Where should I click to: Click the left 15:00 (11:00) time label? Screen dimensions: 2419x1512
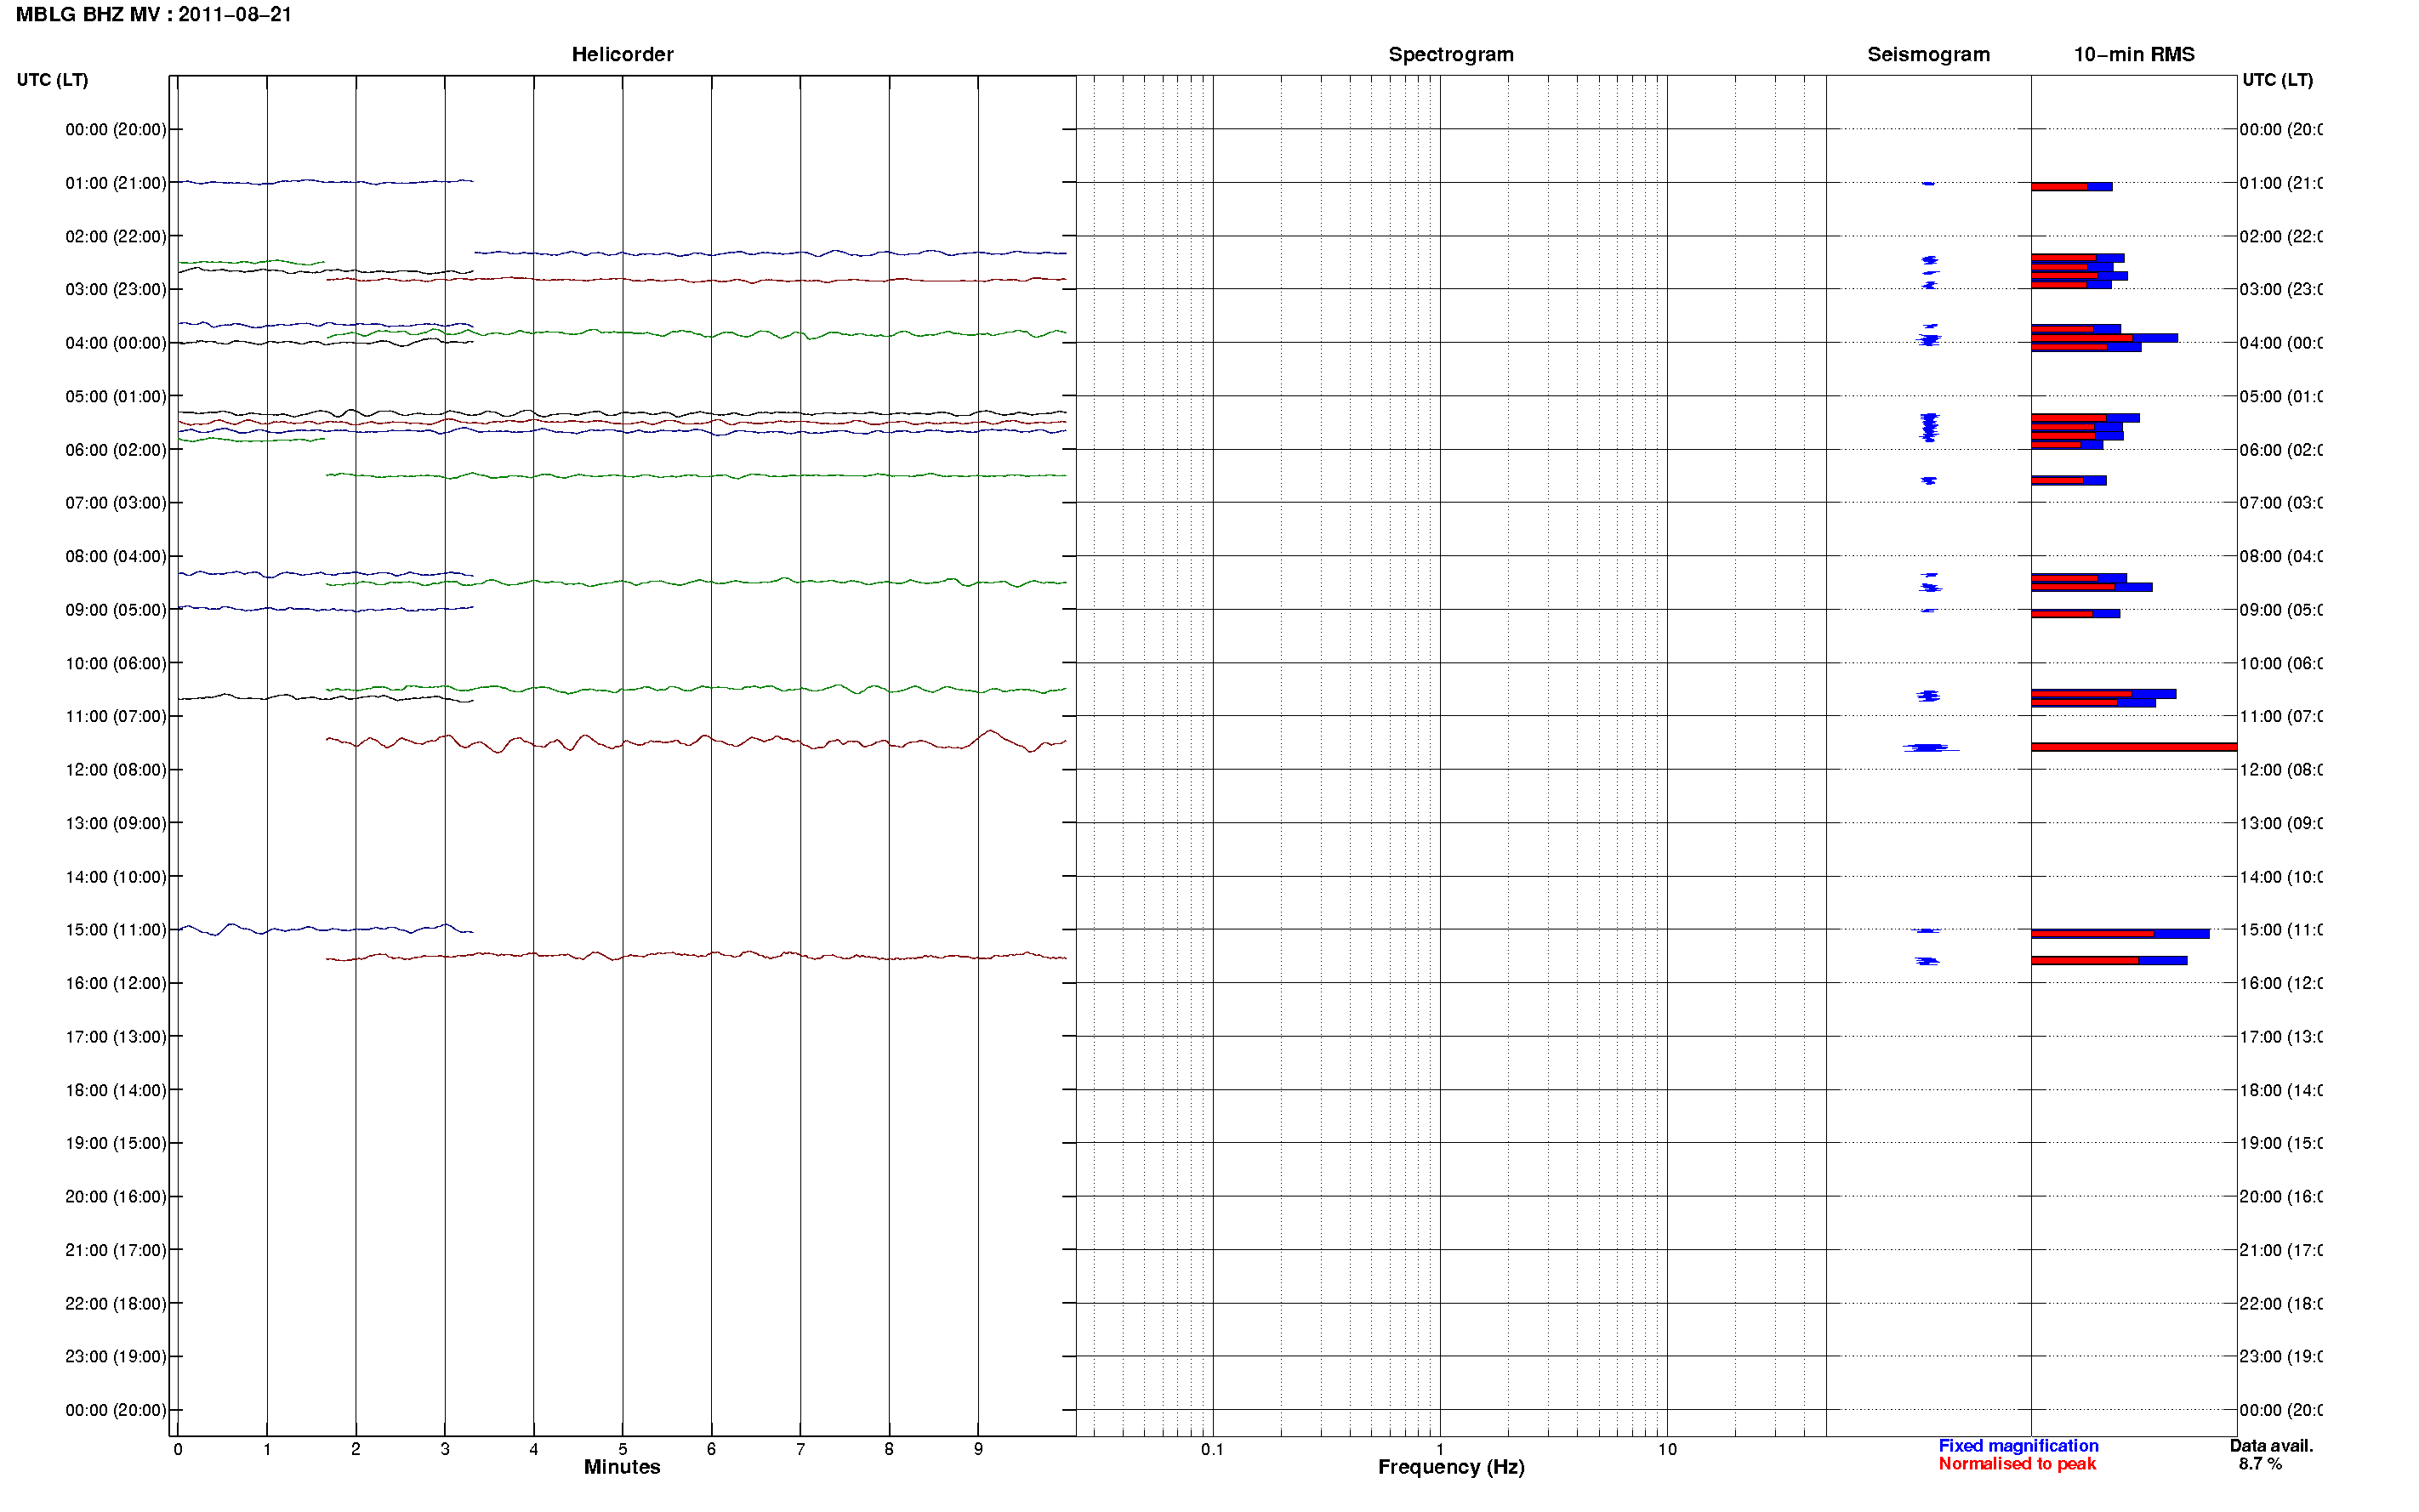[x=116, y=930]
